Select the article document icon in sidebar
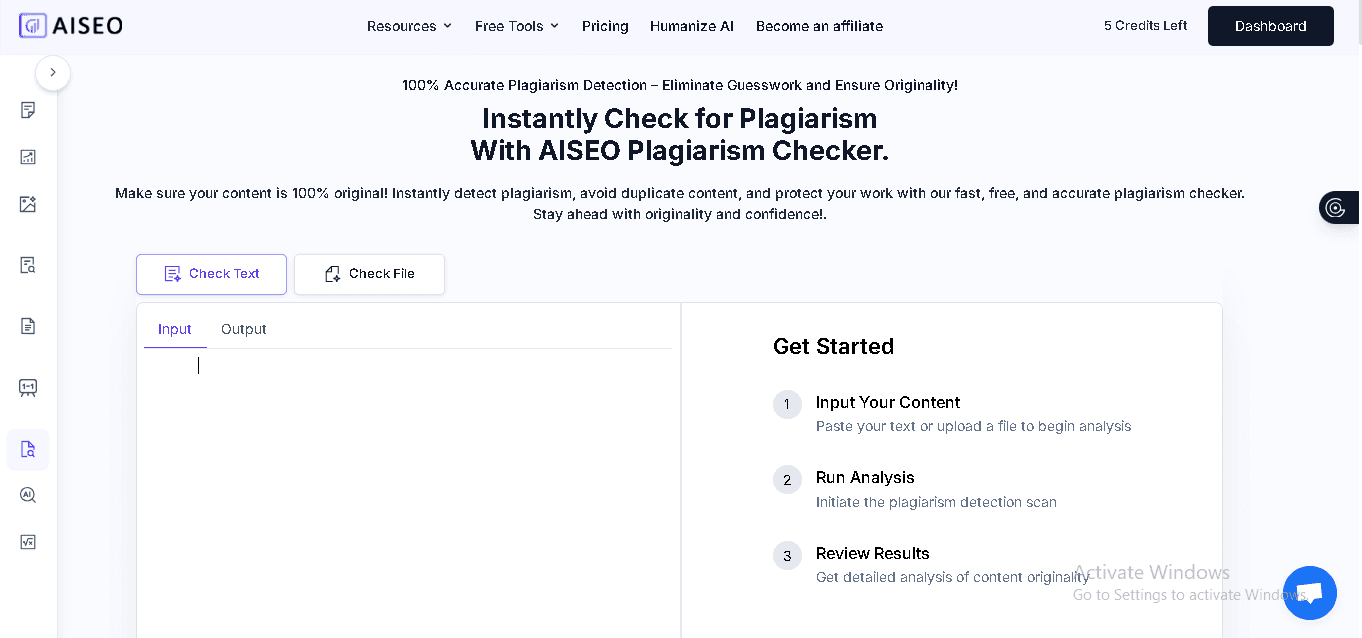 pos(27,326)
